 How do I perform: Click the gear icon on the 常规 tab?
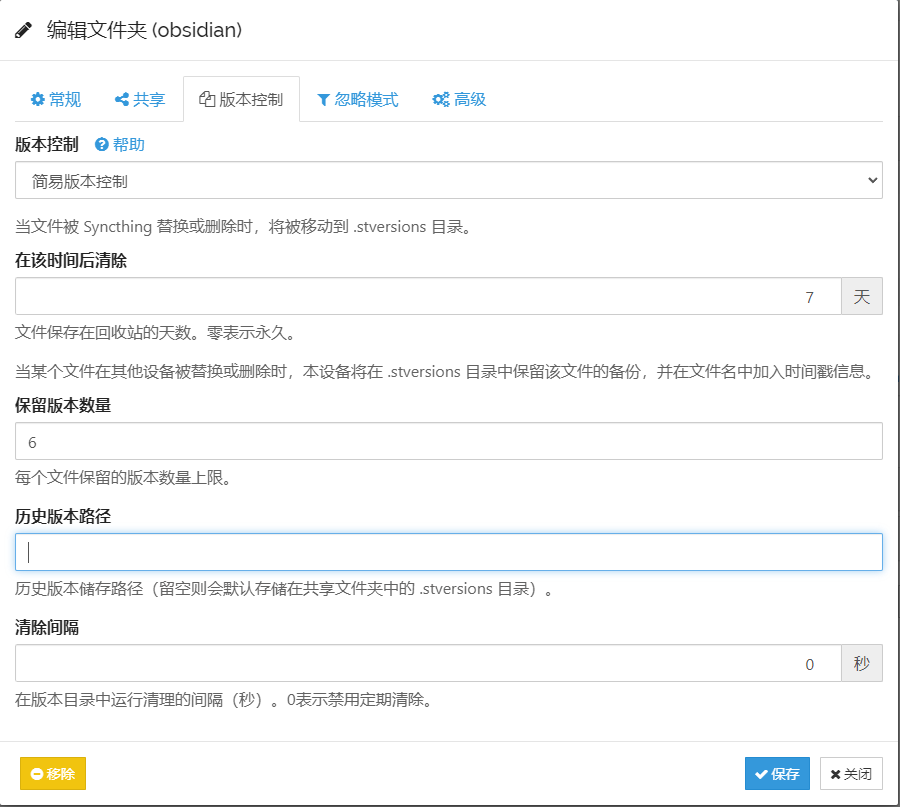(x=38, y=100)
